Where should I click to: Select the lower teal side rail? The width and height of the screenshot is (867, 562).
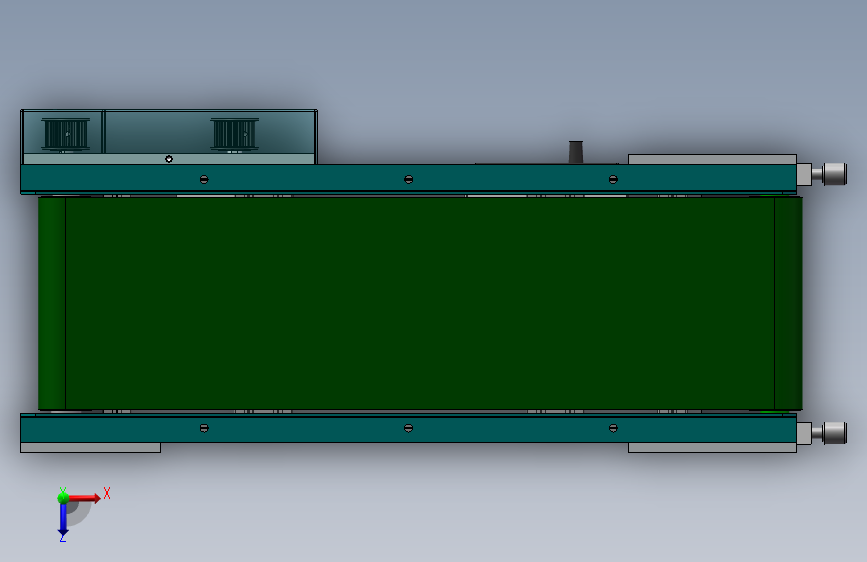click(408, 429)
